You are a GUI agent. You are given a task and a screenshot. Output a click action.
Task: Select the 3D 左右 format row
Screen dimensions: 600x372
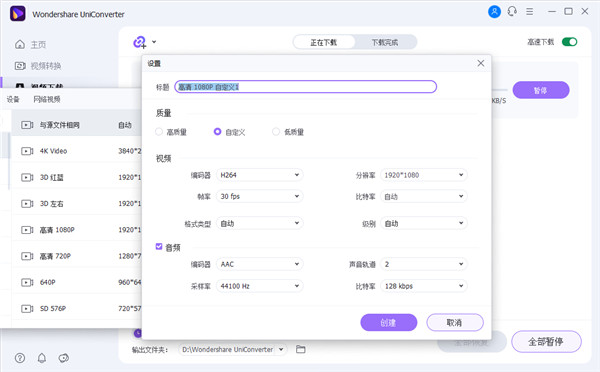pos(77,203)
